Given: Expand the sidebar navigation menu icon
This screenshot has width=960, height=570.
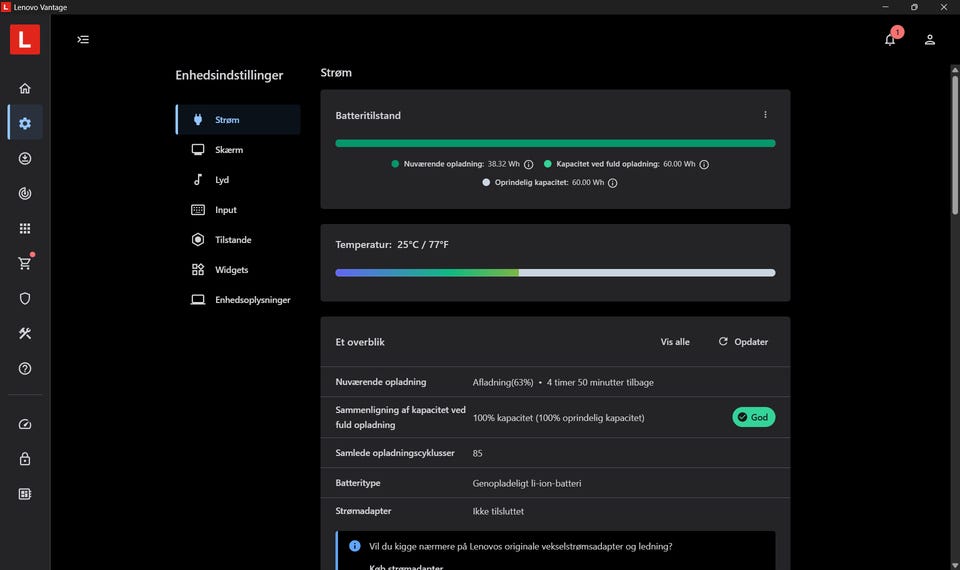Looking at the screenshot, I should point(83,40).
